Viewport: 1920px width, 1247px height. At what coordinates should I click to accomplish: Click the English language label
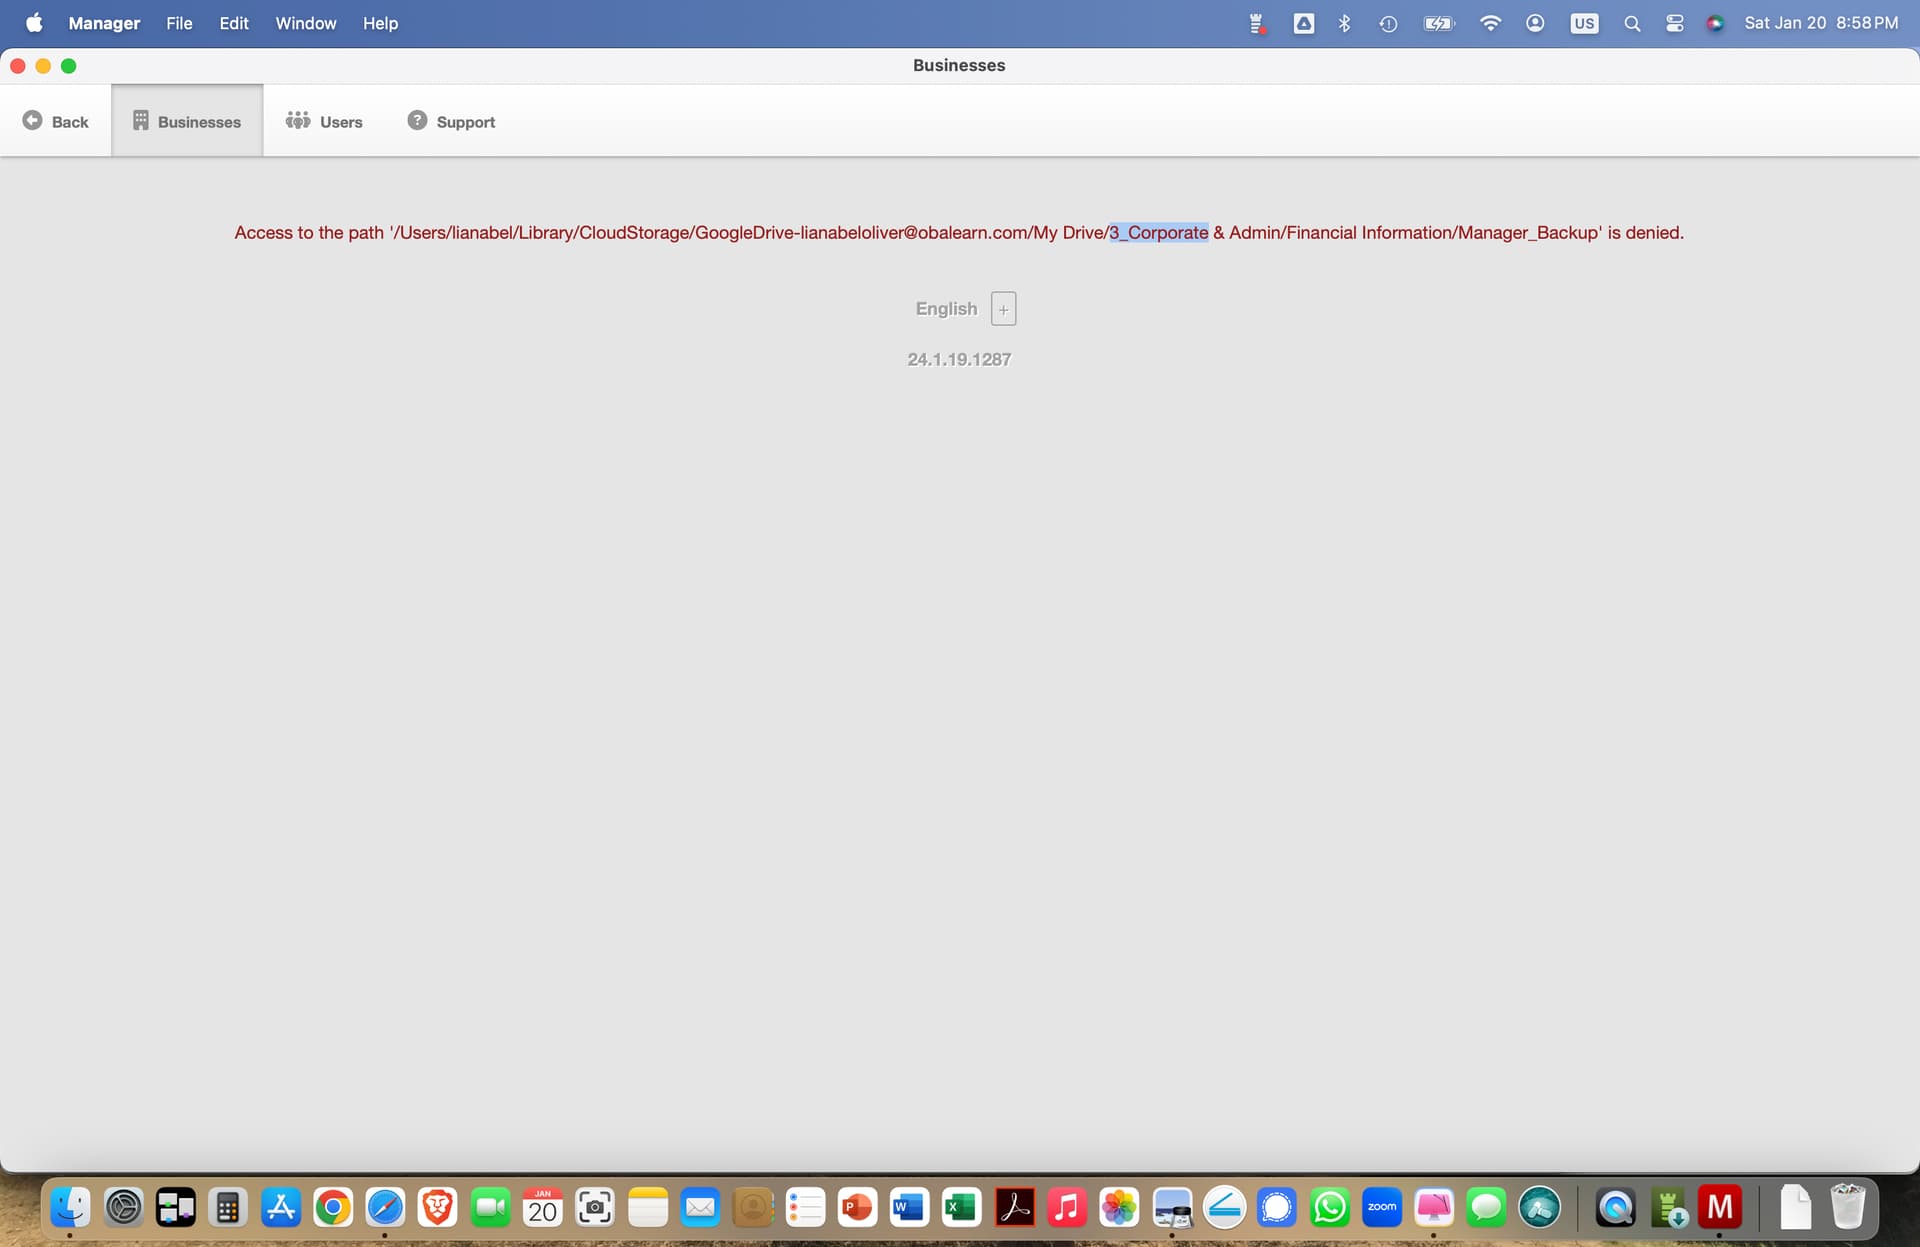point(946,309)
